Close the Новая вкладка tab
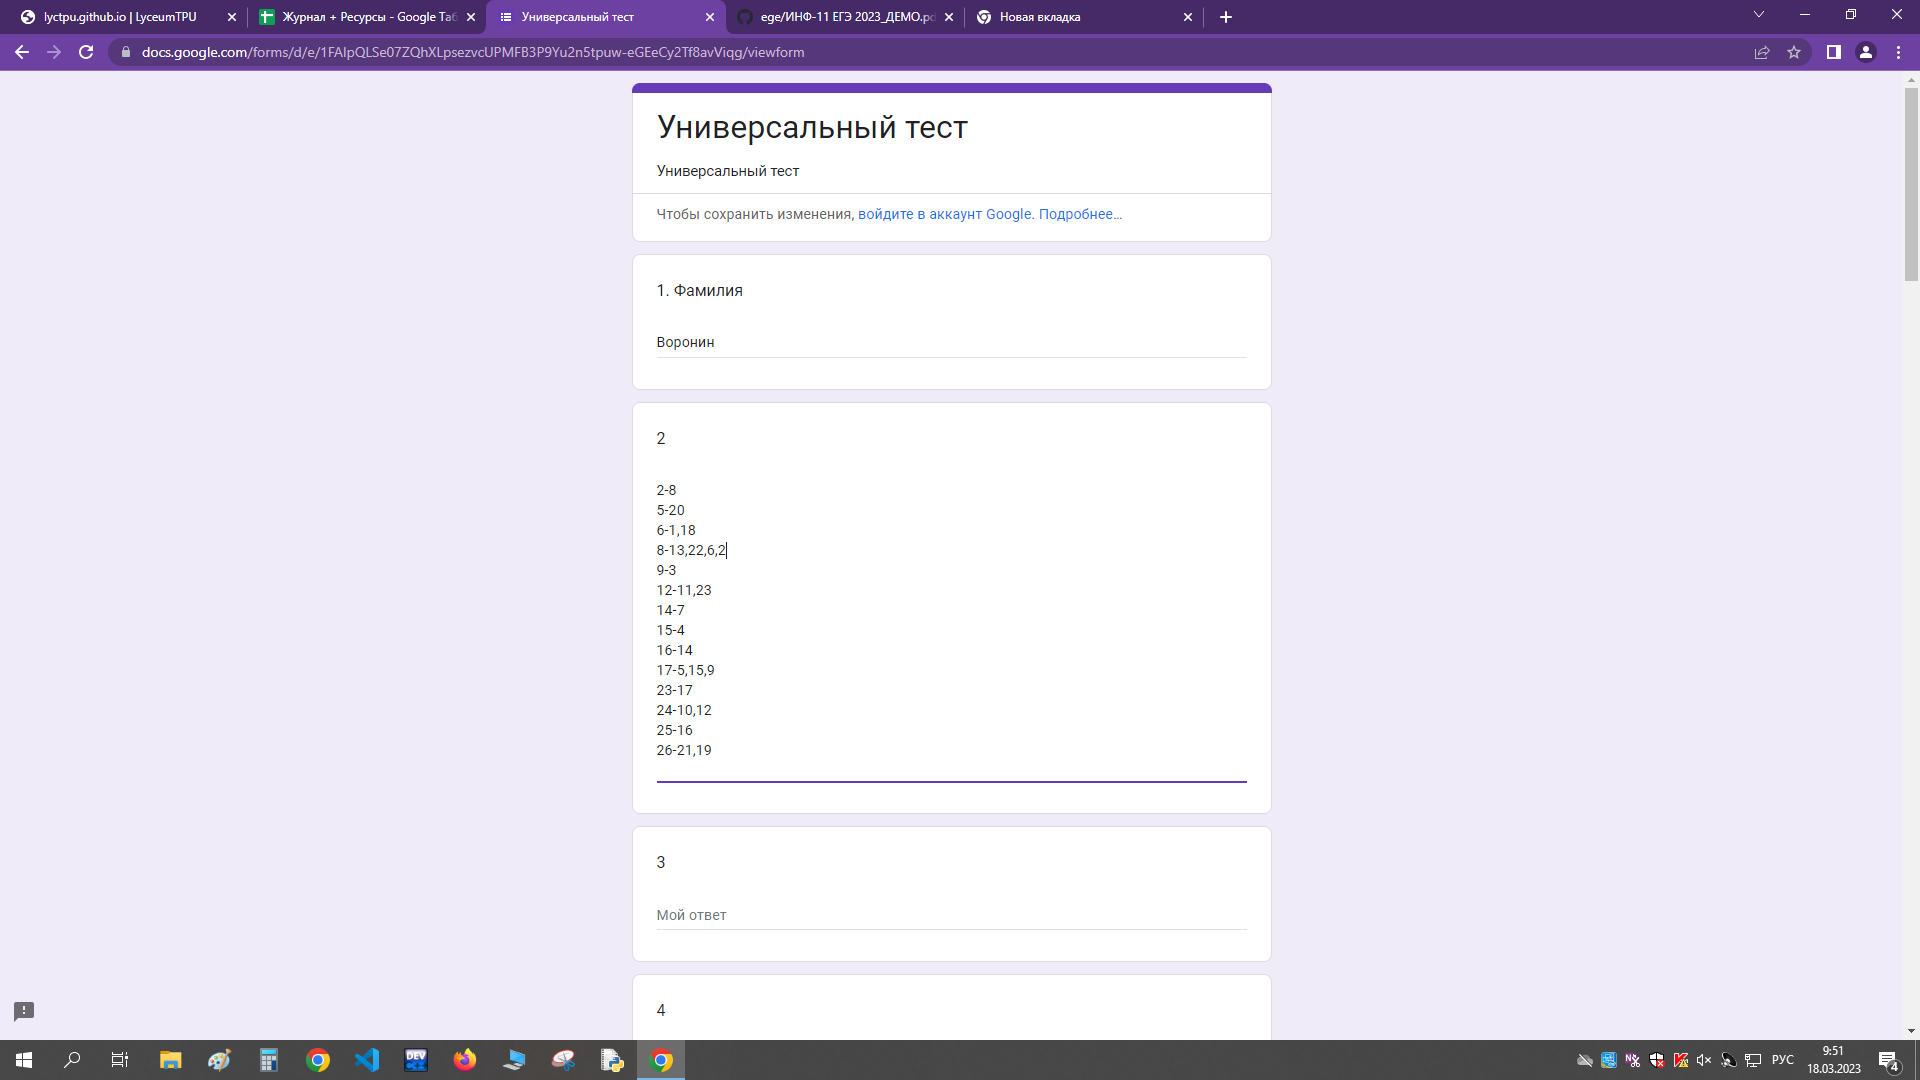The image size is (1920, 1080). coord(1188,17)
